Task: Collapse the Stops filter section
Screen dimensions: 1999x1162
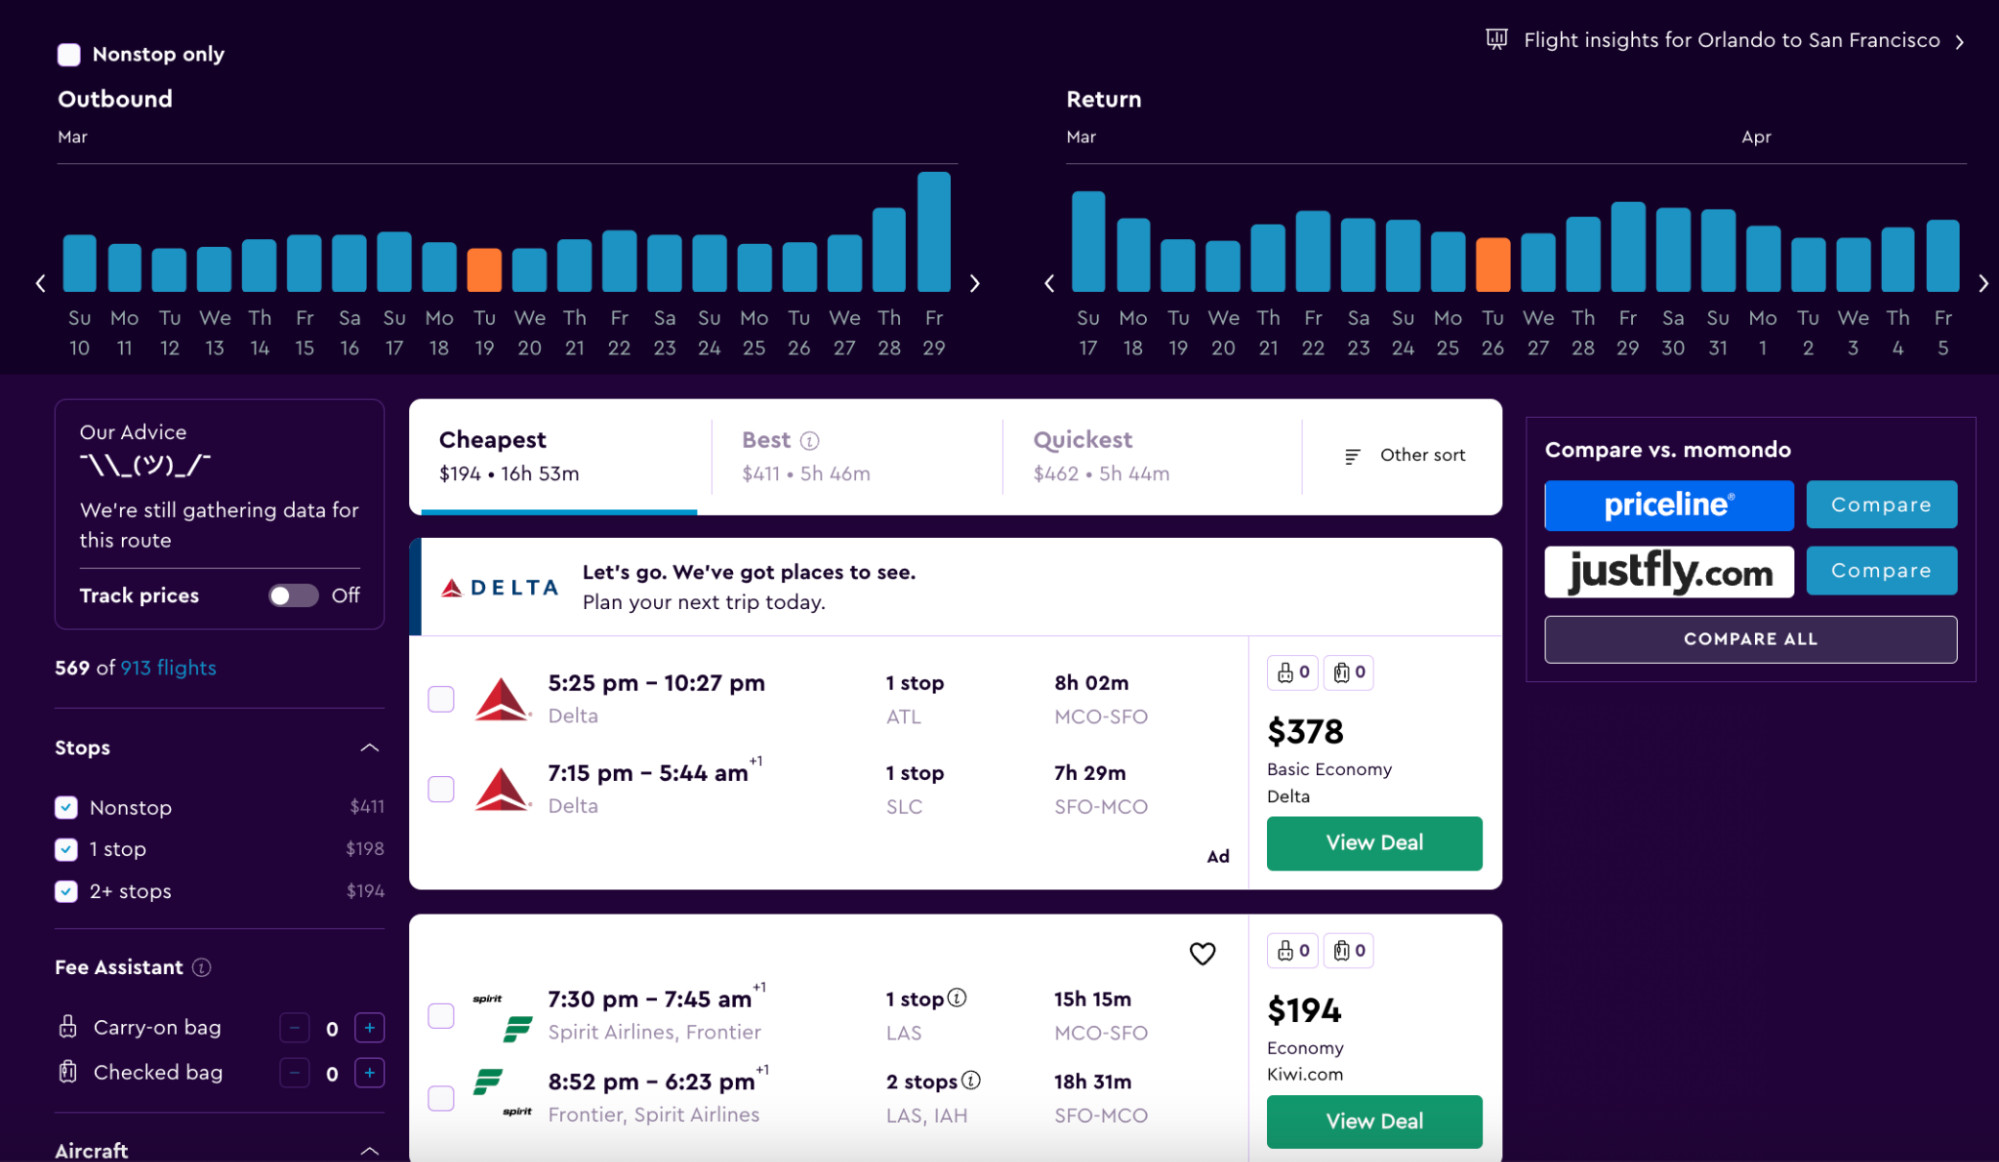Action: tap(369, 748)
